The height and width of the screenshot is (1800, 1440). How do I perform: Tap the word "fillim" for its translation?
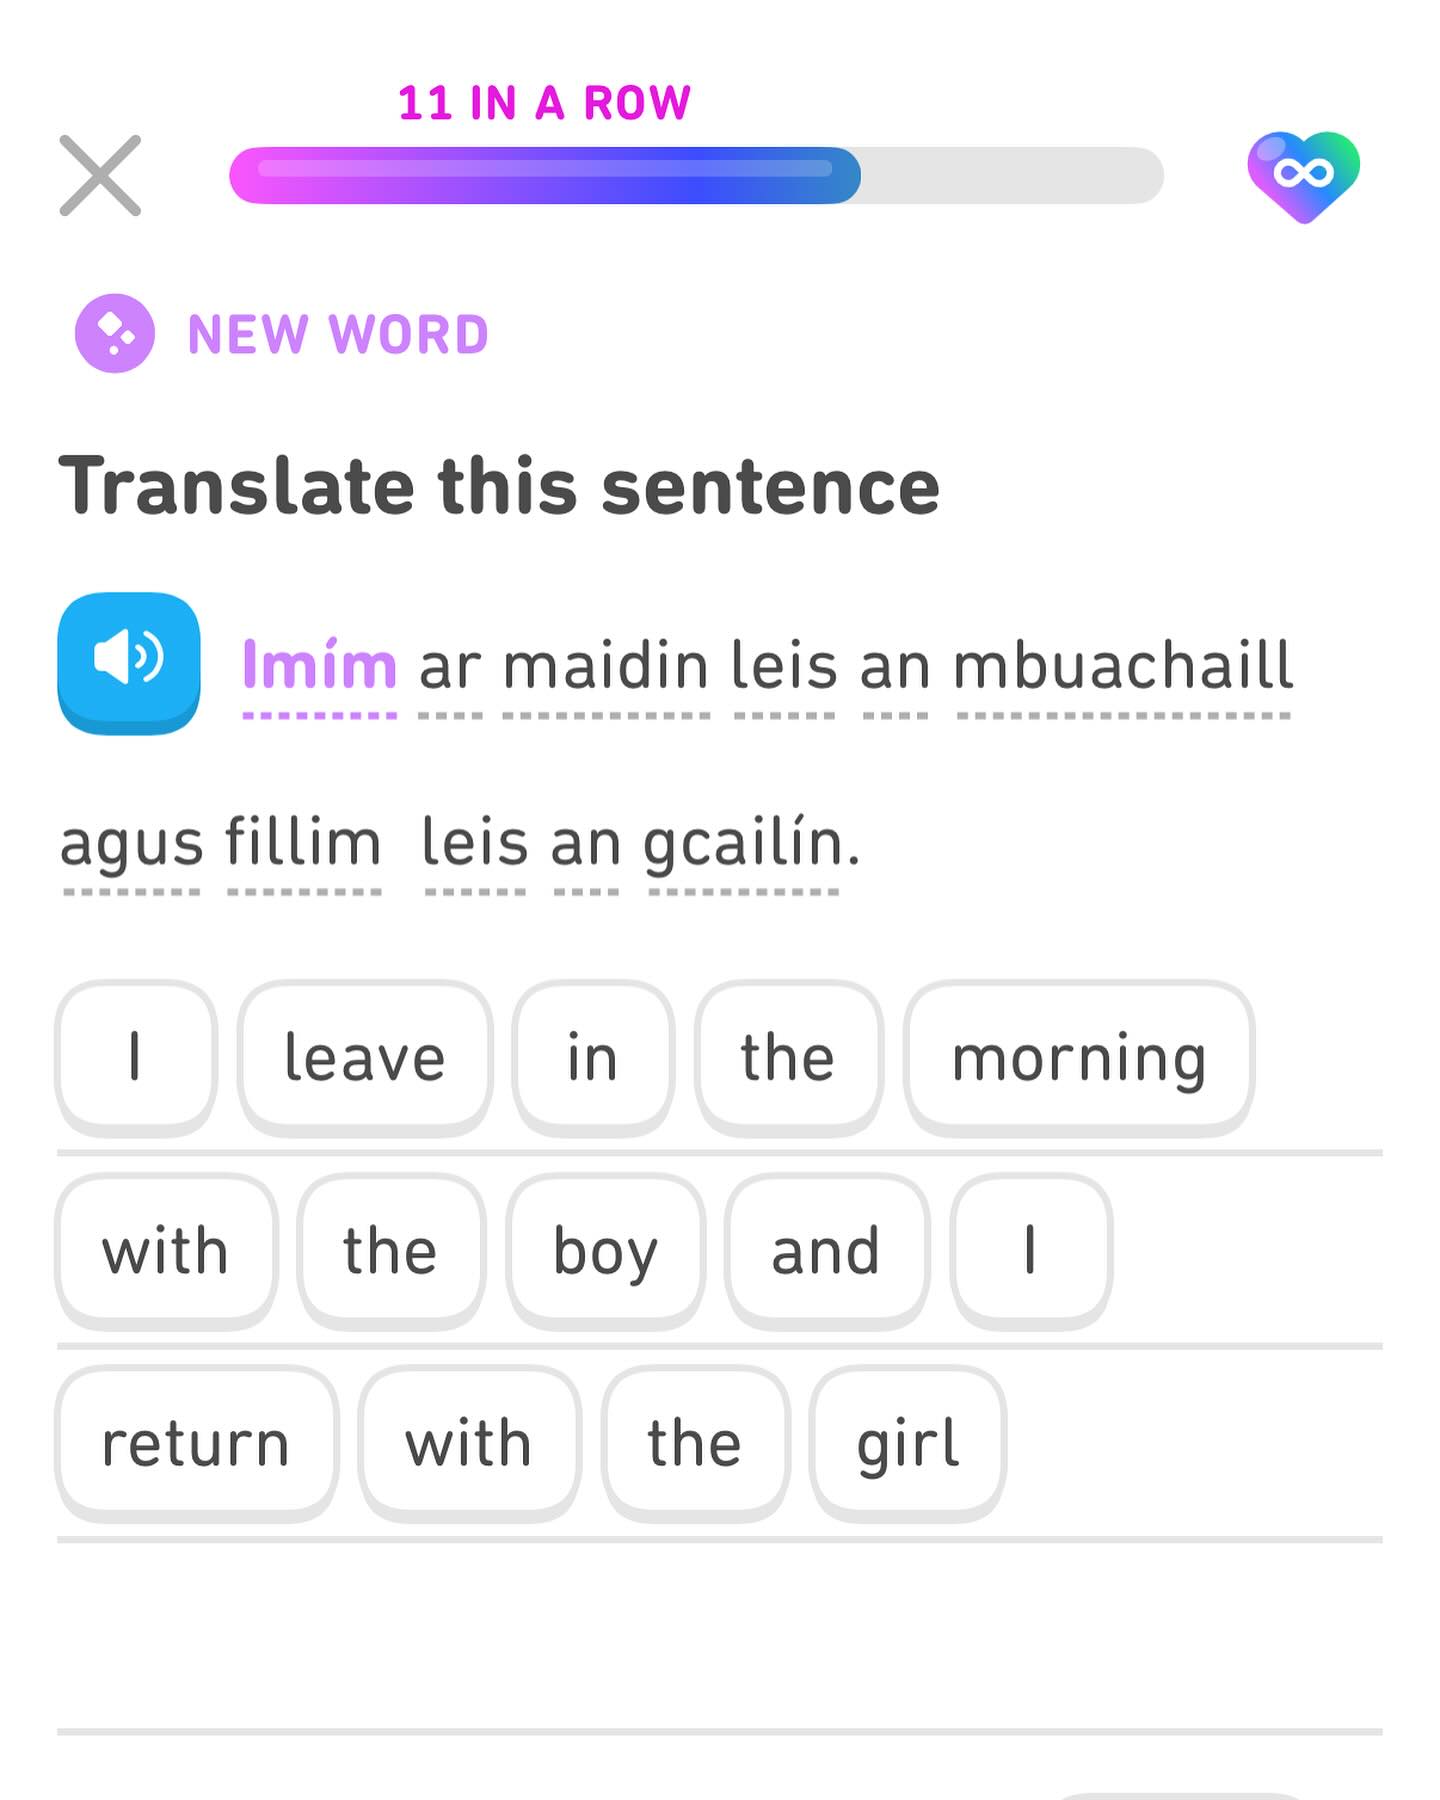(x=303, y=842)
